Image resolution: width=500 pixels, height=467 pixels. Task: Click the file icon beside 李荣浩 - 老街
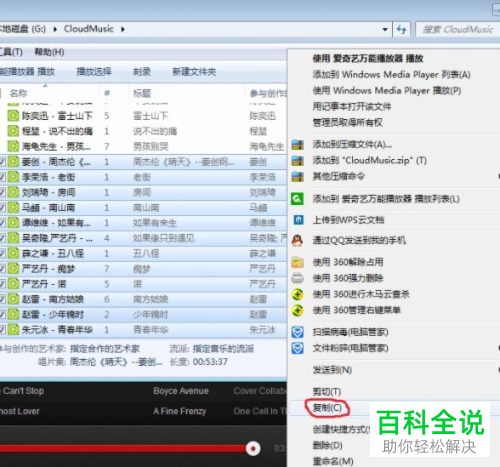13,177
